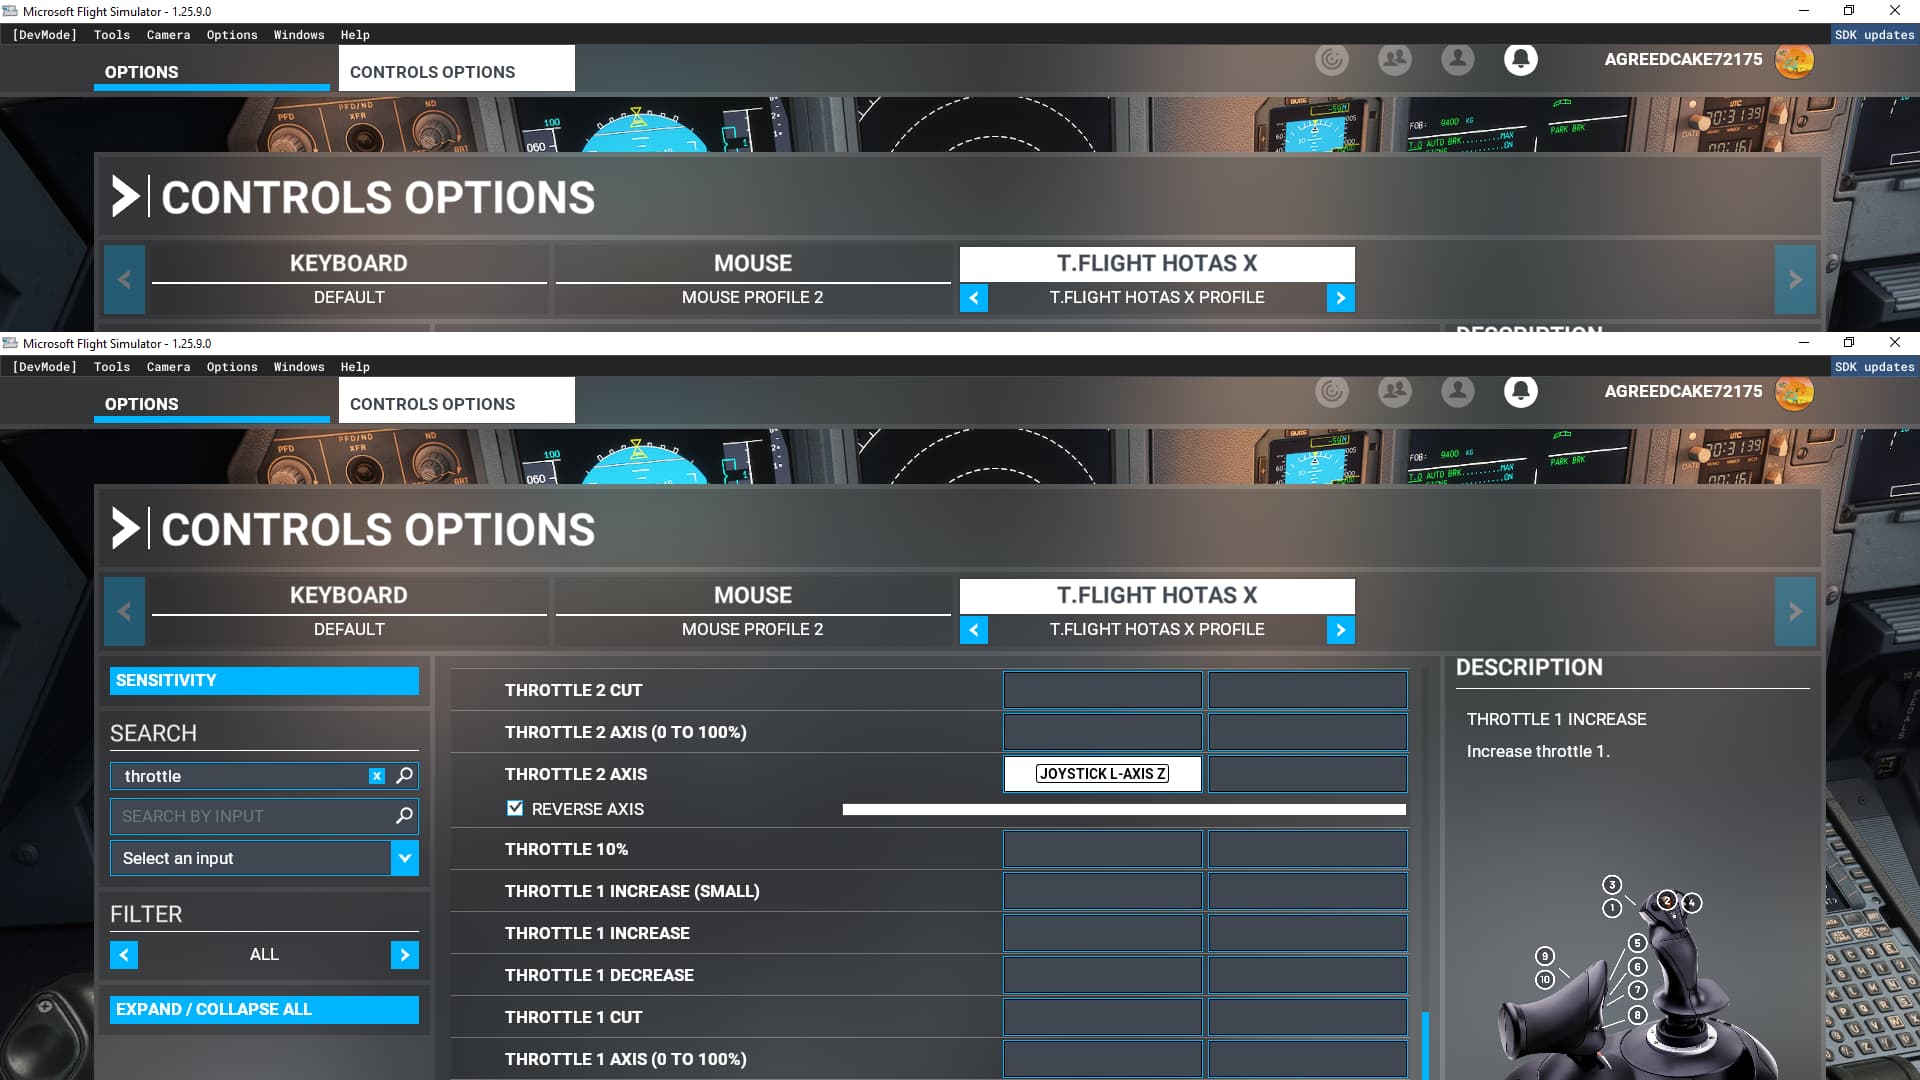Select the Keyboard device tab in the lower window

[348, 596]
